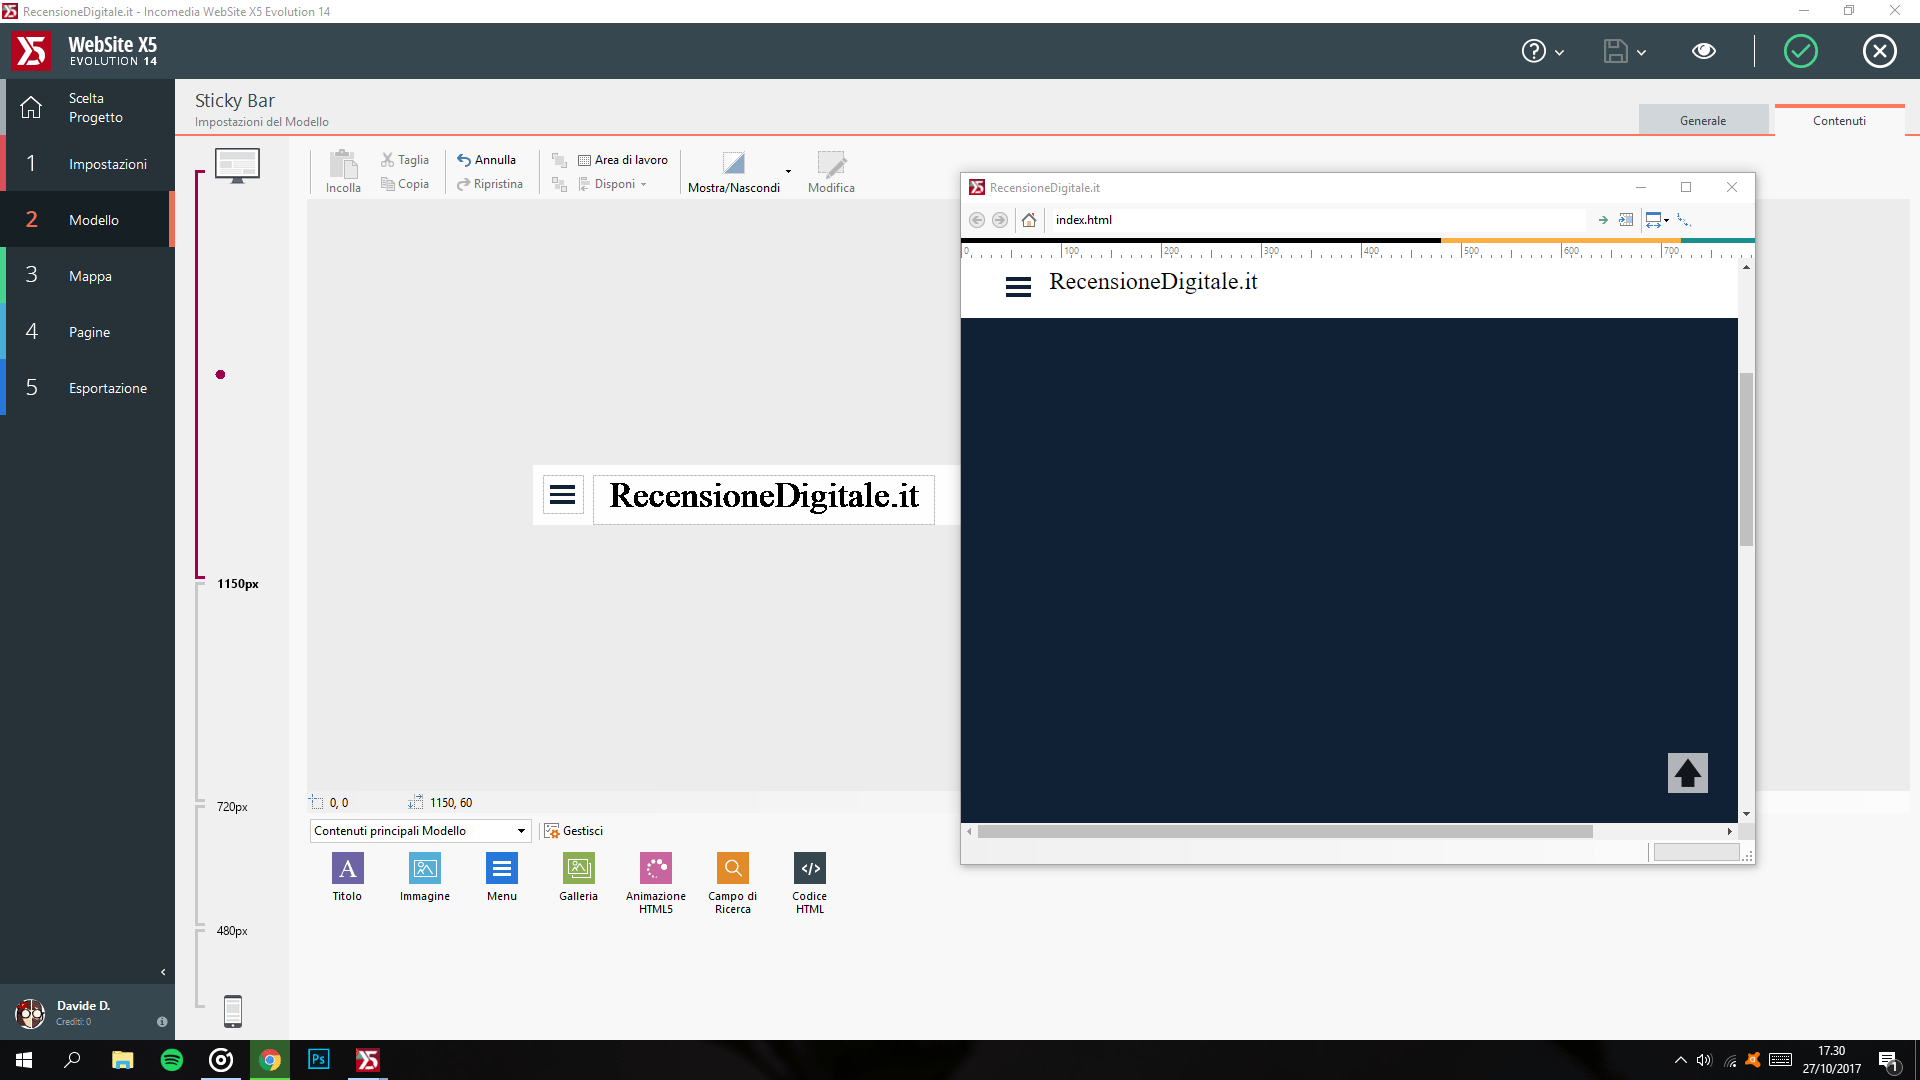Open the Help menu icon

point(1533,51)
